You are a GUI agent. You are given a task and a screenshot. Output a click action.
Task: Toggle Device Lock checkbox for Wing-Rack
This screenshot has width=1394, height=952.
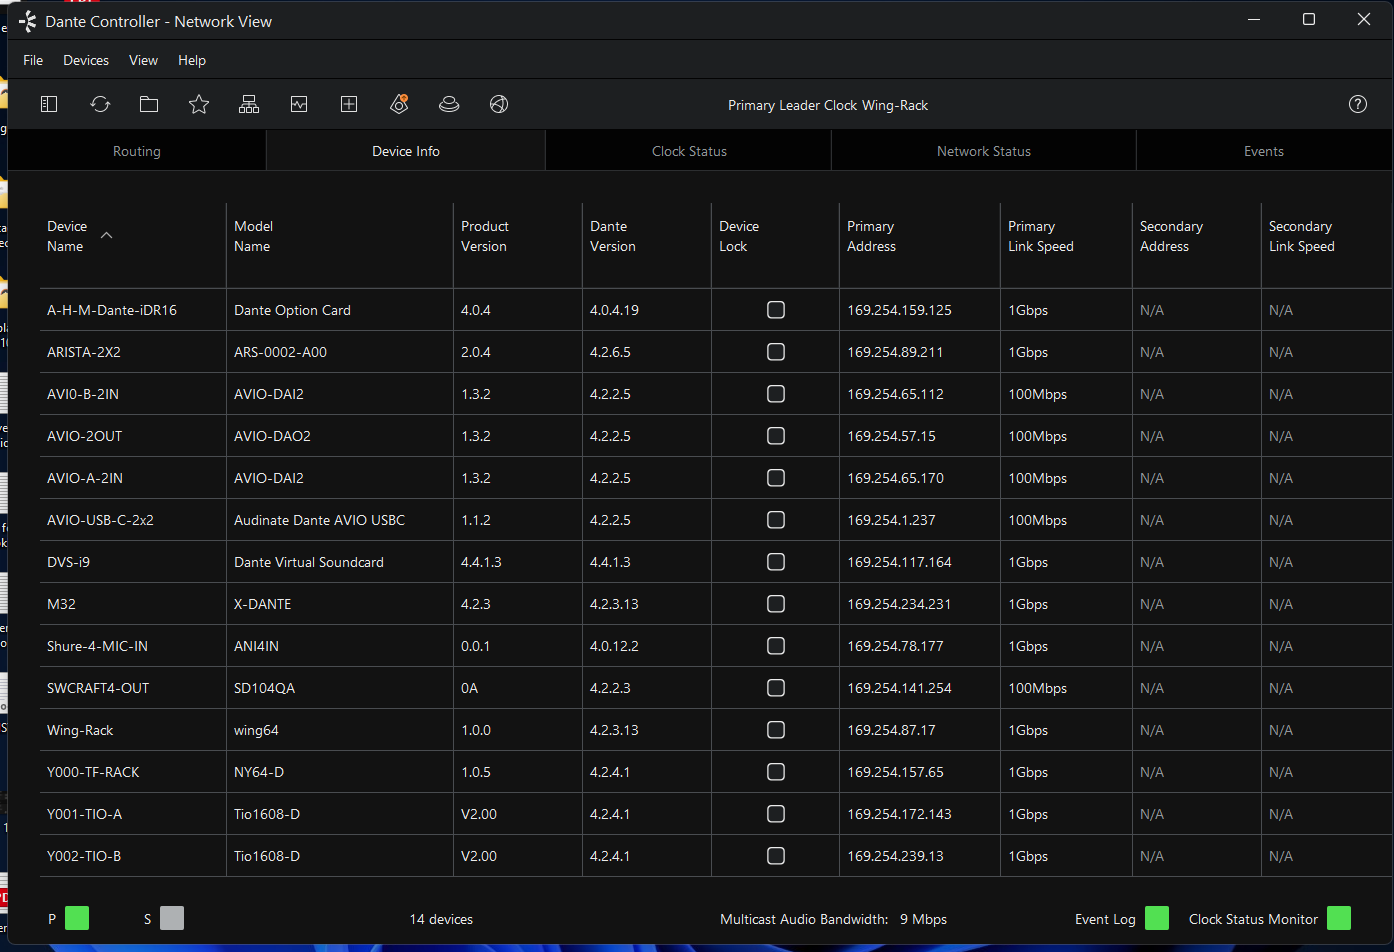click(x=776, y=730)
